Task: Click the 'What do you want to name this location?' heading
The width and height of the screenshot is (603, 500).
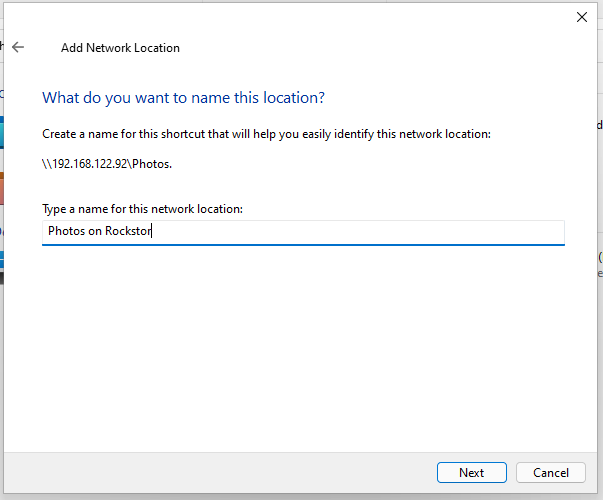Action: [183, 98]
